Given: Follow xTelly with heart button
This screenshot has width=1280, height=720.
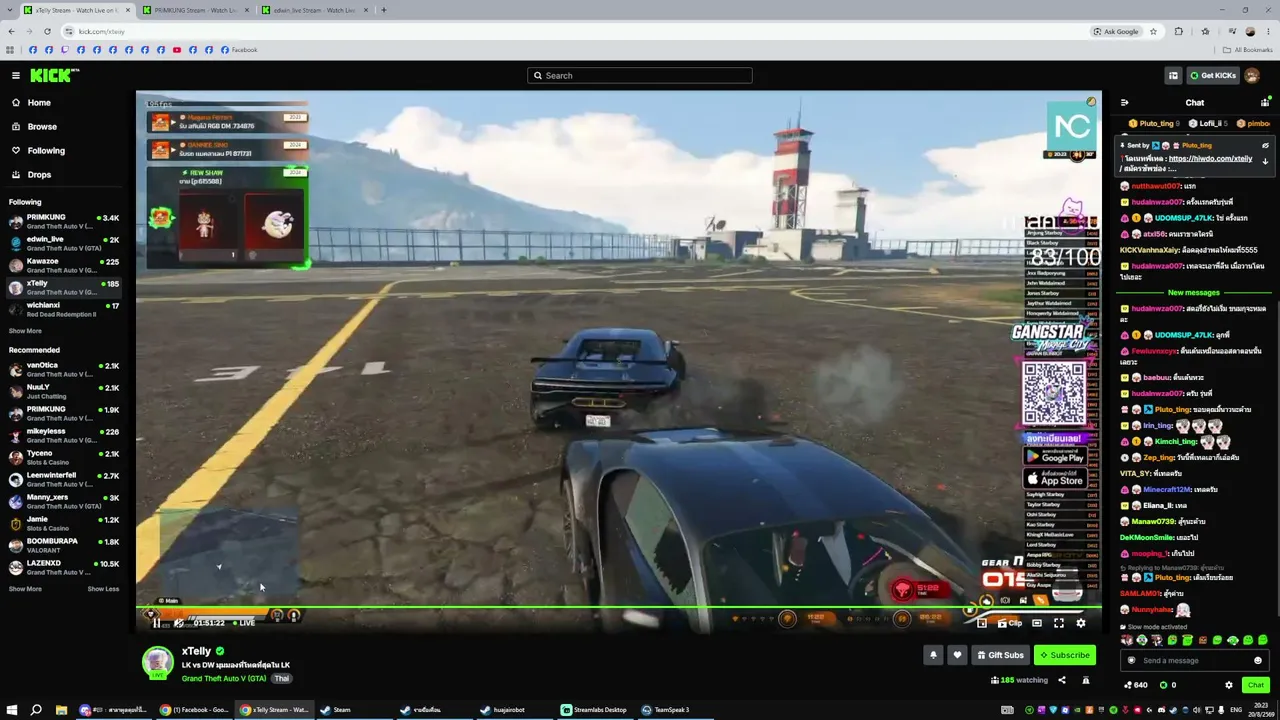Looking at the screenshot, I should click(x=957, y=655).
